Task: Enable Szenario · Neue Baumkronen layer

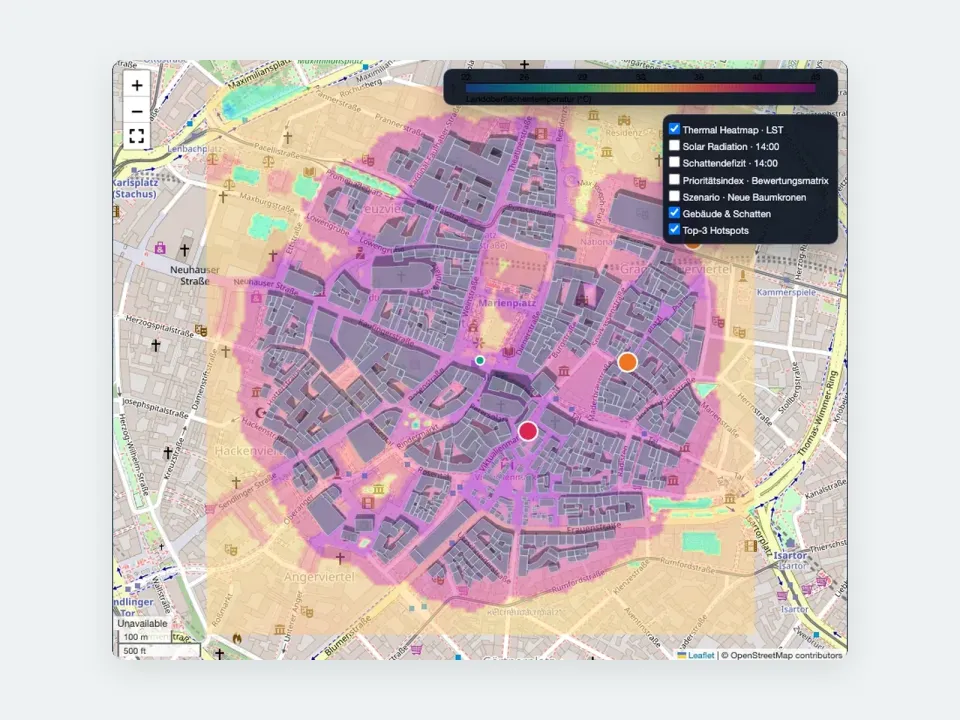Action: coord(674,197)
